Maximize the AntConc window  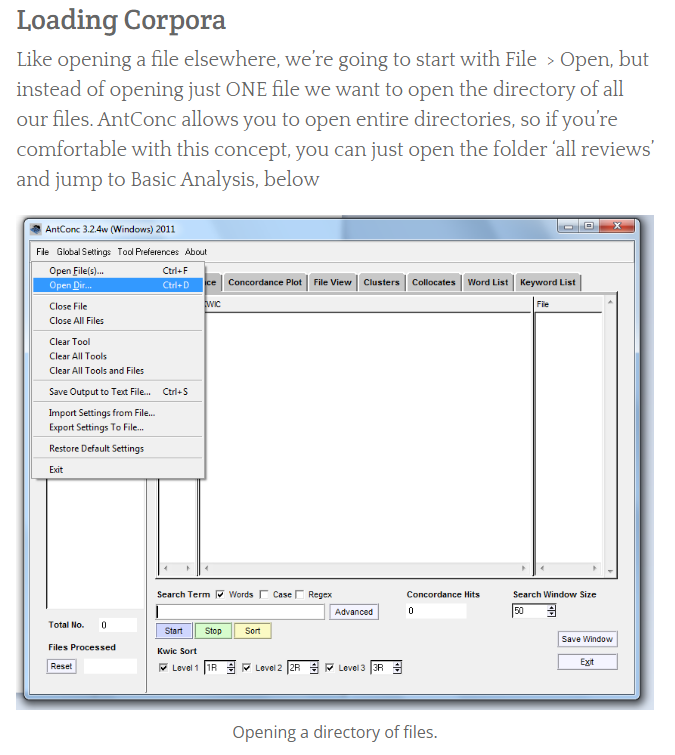click(x=589, y=226)
